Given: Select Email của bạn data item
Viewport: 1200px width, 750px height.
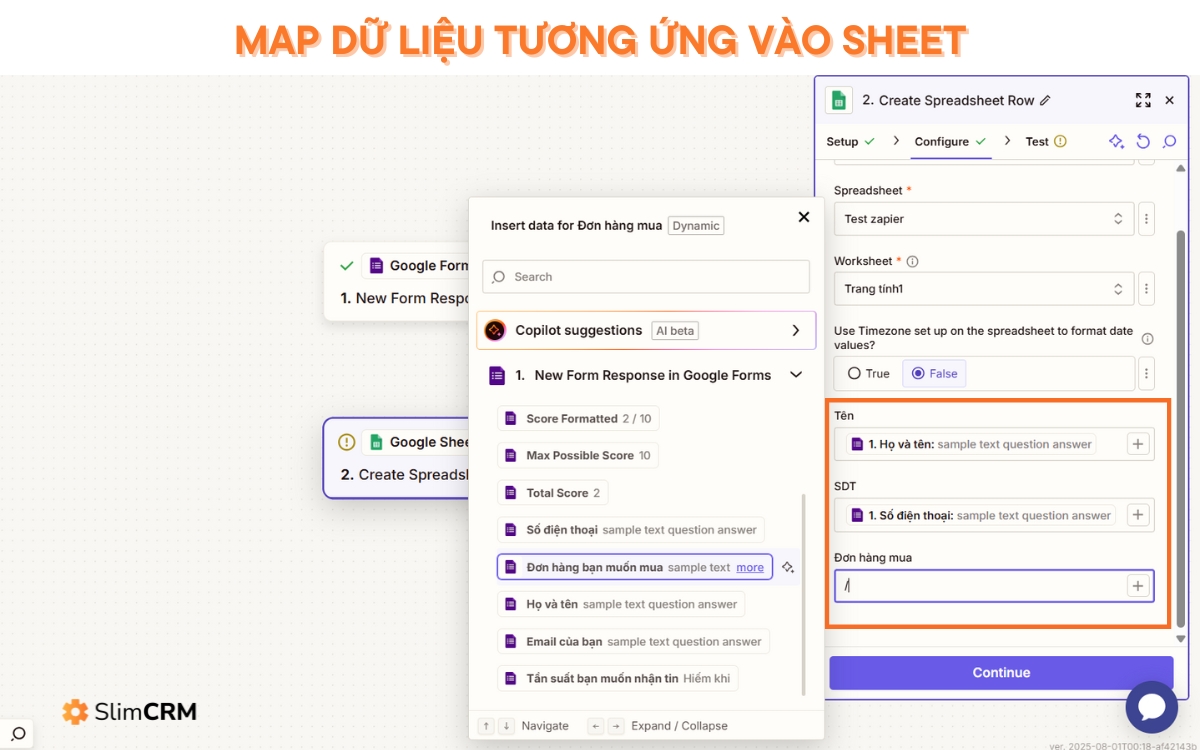Looking at the screenshot, I should coord(633,641).
